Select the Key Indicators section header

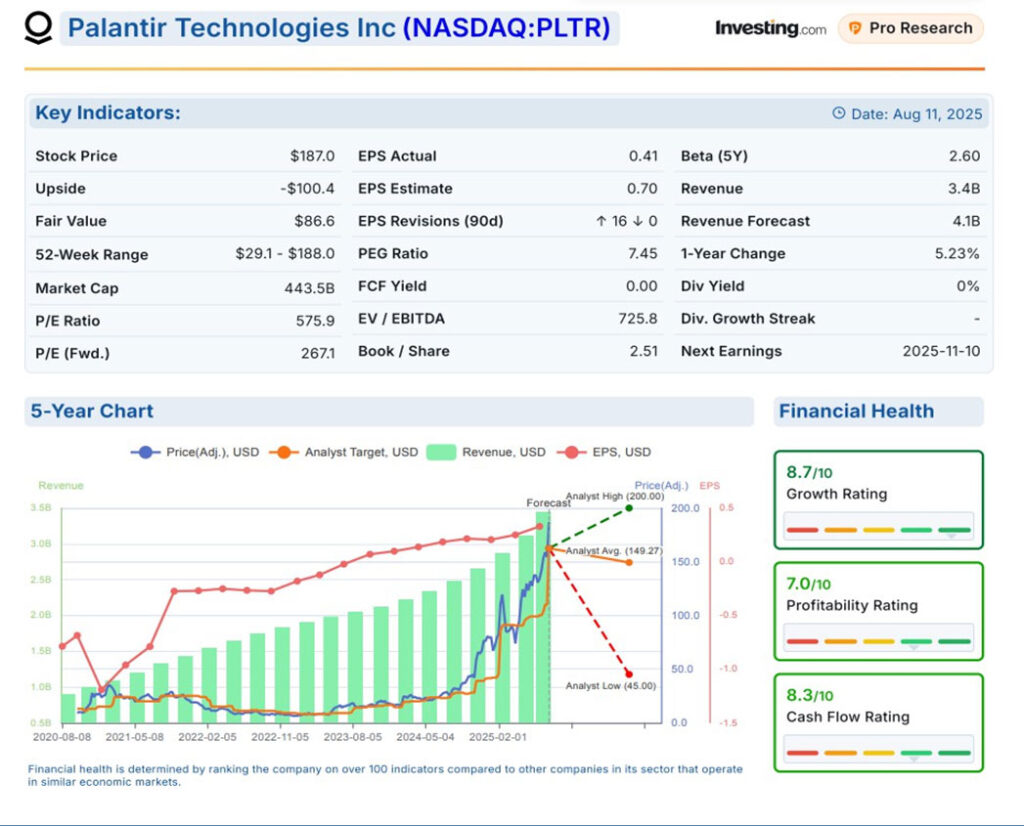(108, 113)
